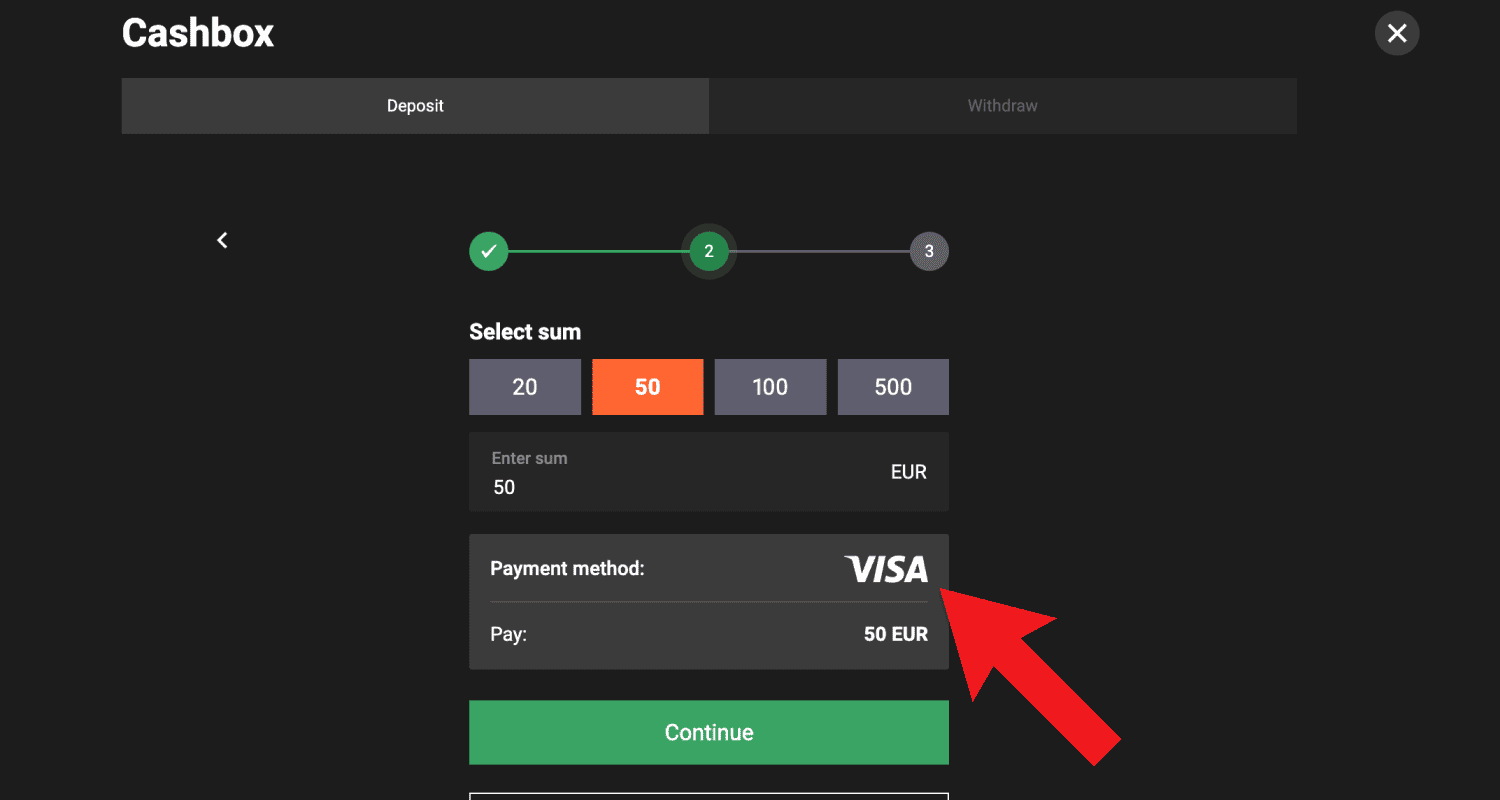Go back using the left chevron arrow
The width and height of the screenshot is (1500, 800).
pyautogui.click(x=222, y=240)
